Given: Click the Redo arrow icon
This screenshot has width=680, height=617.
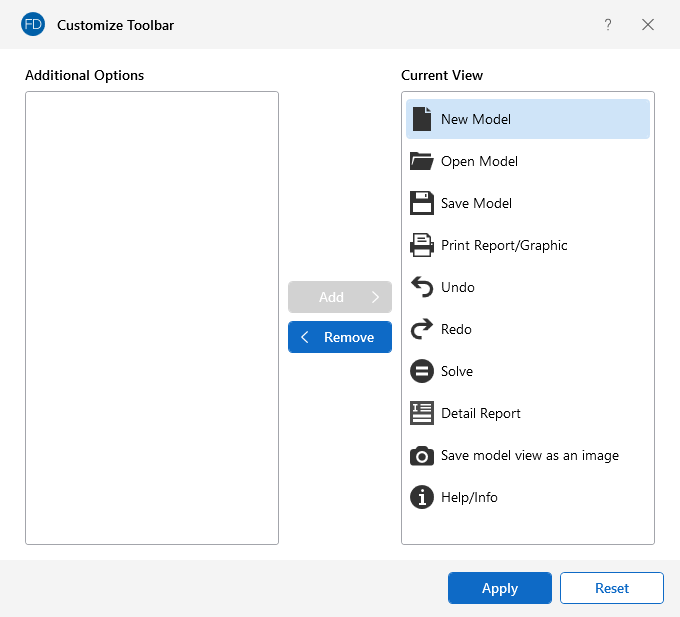Looking at the screenshot, I should pos(422,329).
